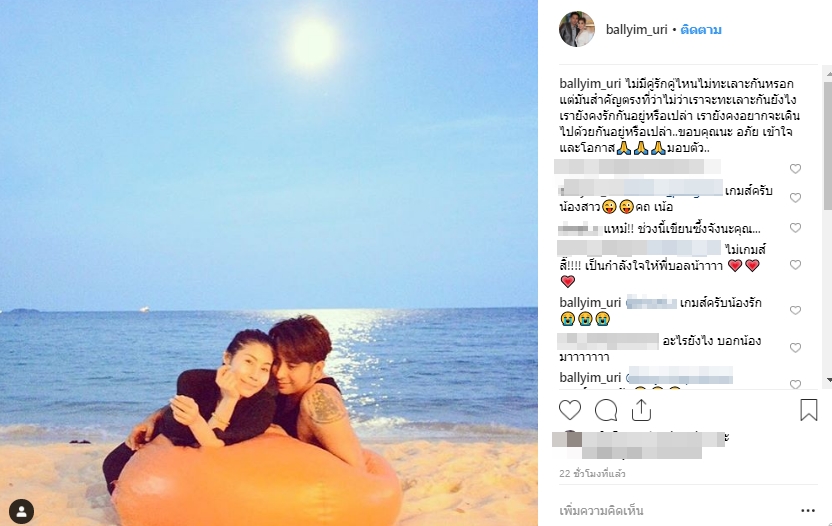
Task: Open the comment bubble icon
Action: coord(605,410)
